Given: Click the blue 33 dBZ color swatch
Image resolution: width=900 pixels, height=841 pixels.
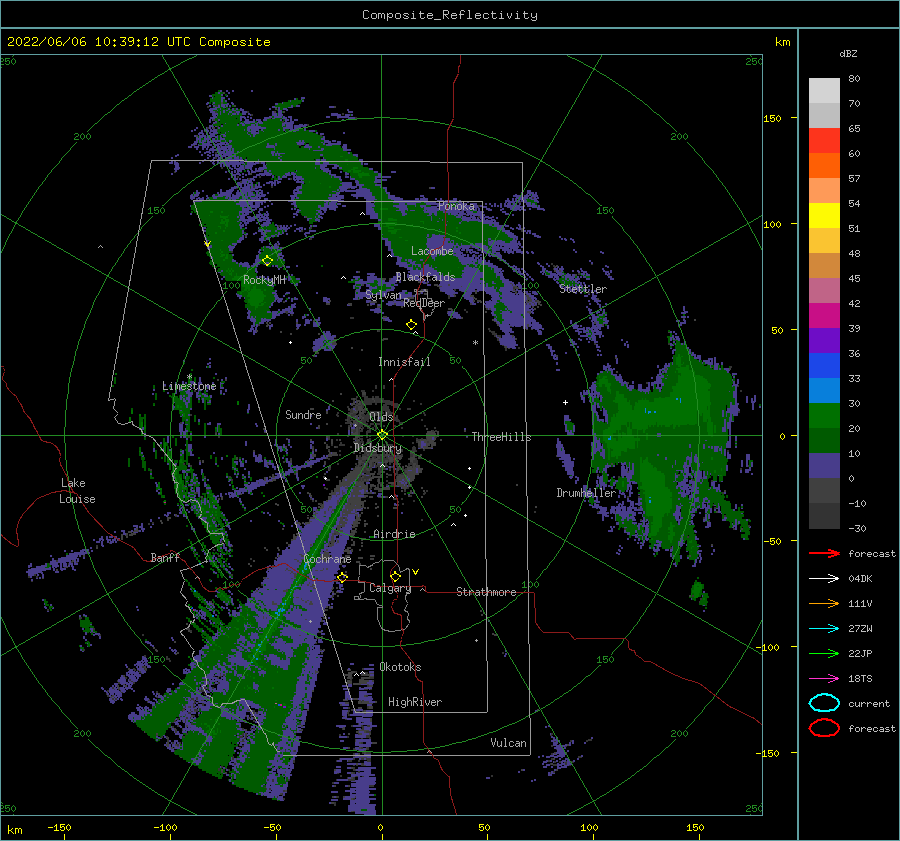Looking at the screenshot, I should [x=824, y=366].
